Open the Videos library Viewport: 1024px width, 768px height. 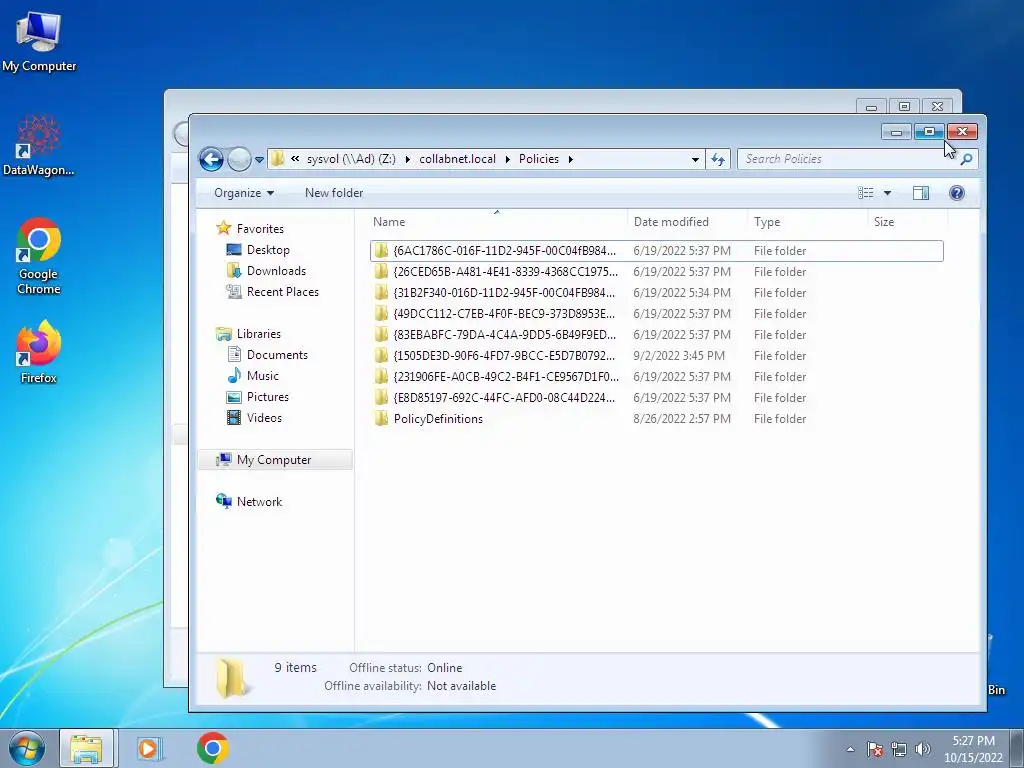pyautogui.click(x=264, y=418)
